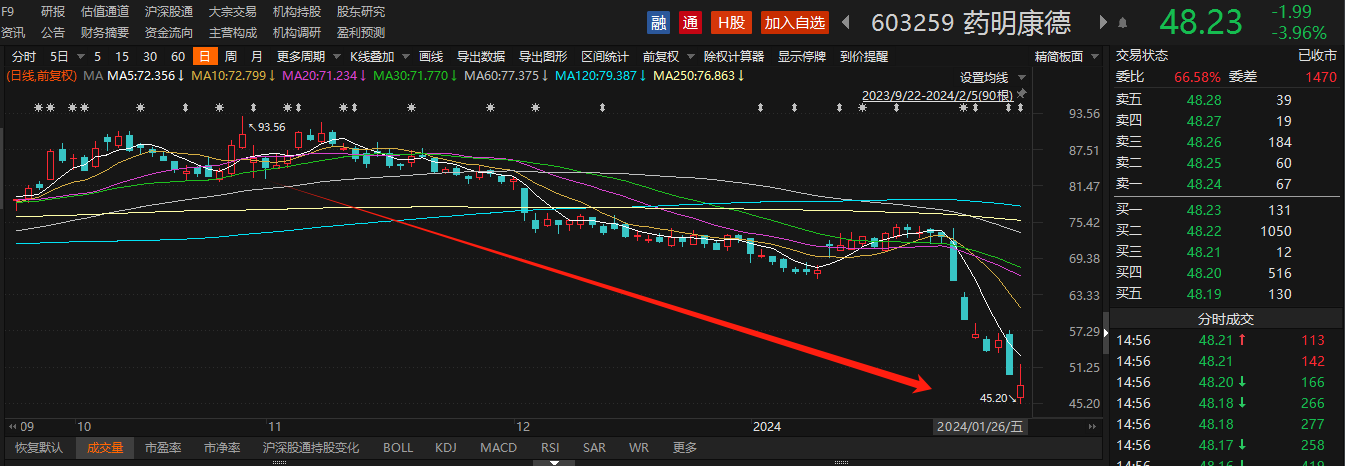Viewport: 1345px width, 466px height.
Task: Click the 2024/01/26 date marker on time axis
Action: pos(980,426)
